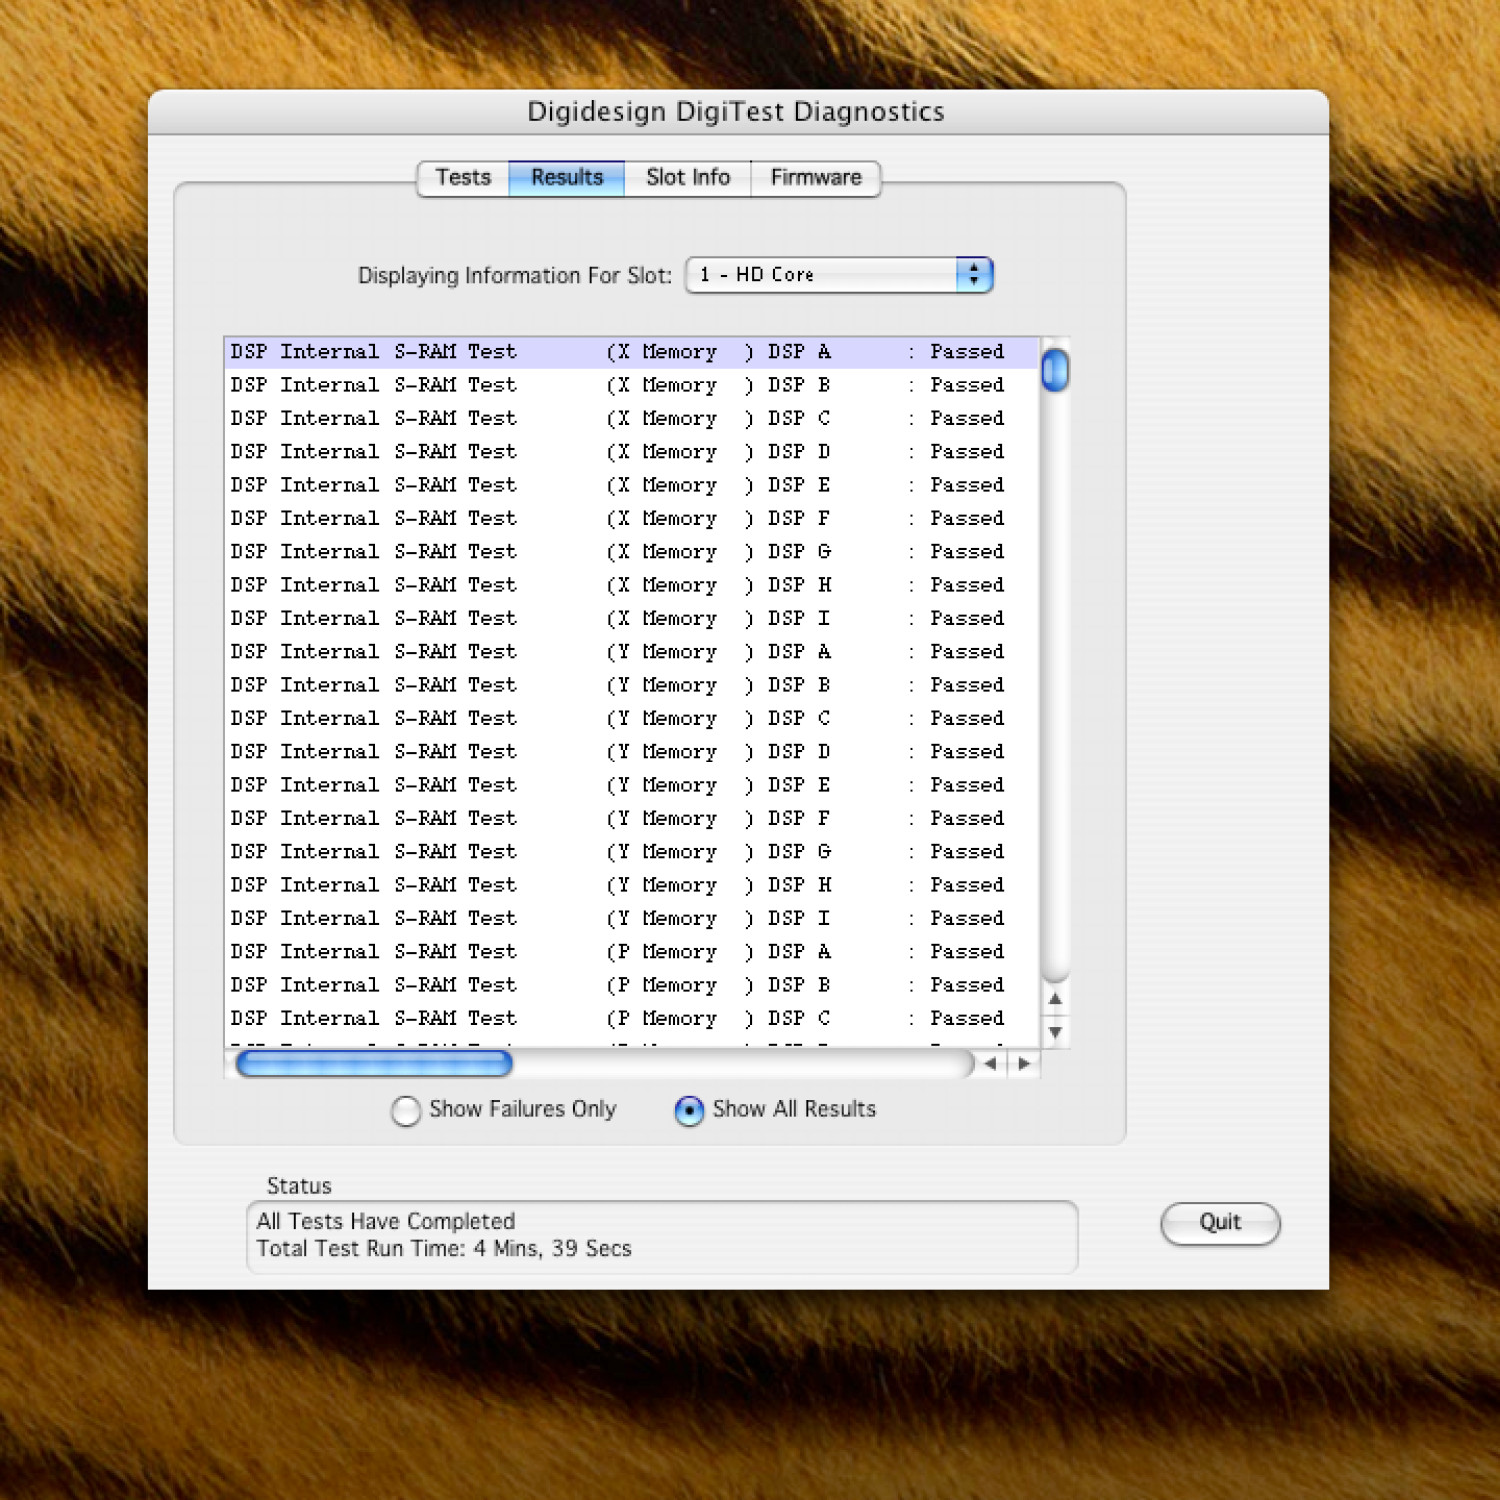The image size is (1500, 1500).
Task: Click the scroll left arrow under results
Action: (990, 1064)
